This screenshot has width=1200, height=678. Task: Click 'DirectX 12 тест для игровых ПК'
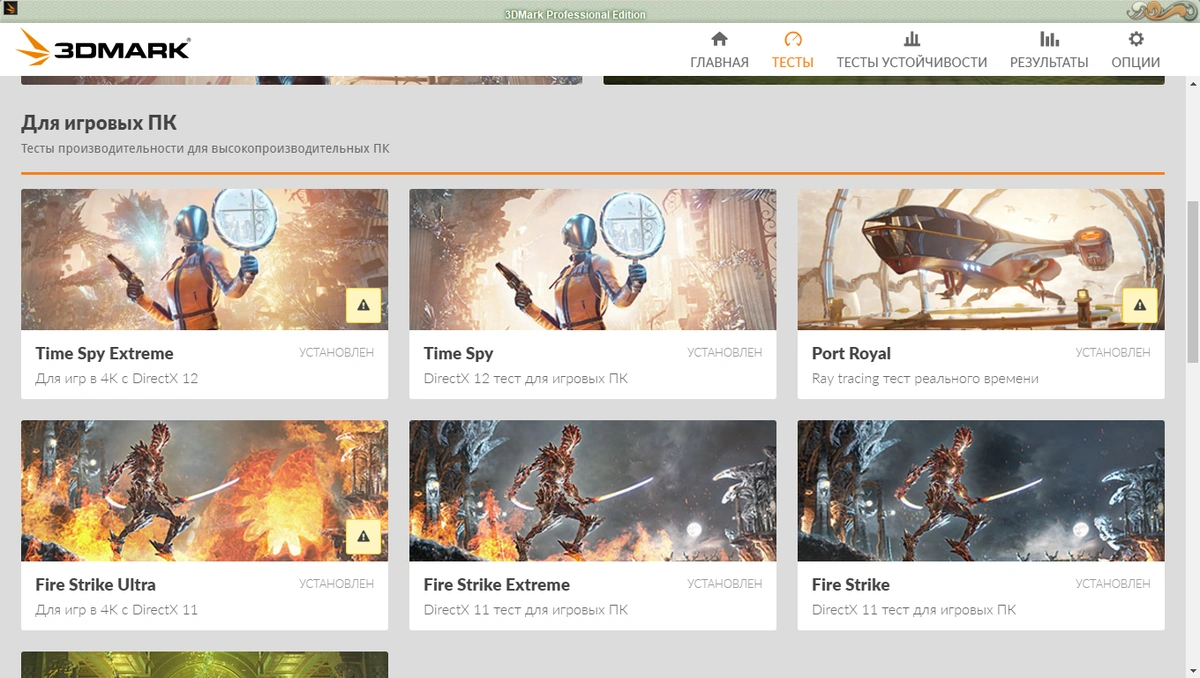tap(526, 379)
